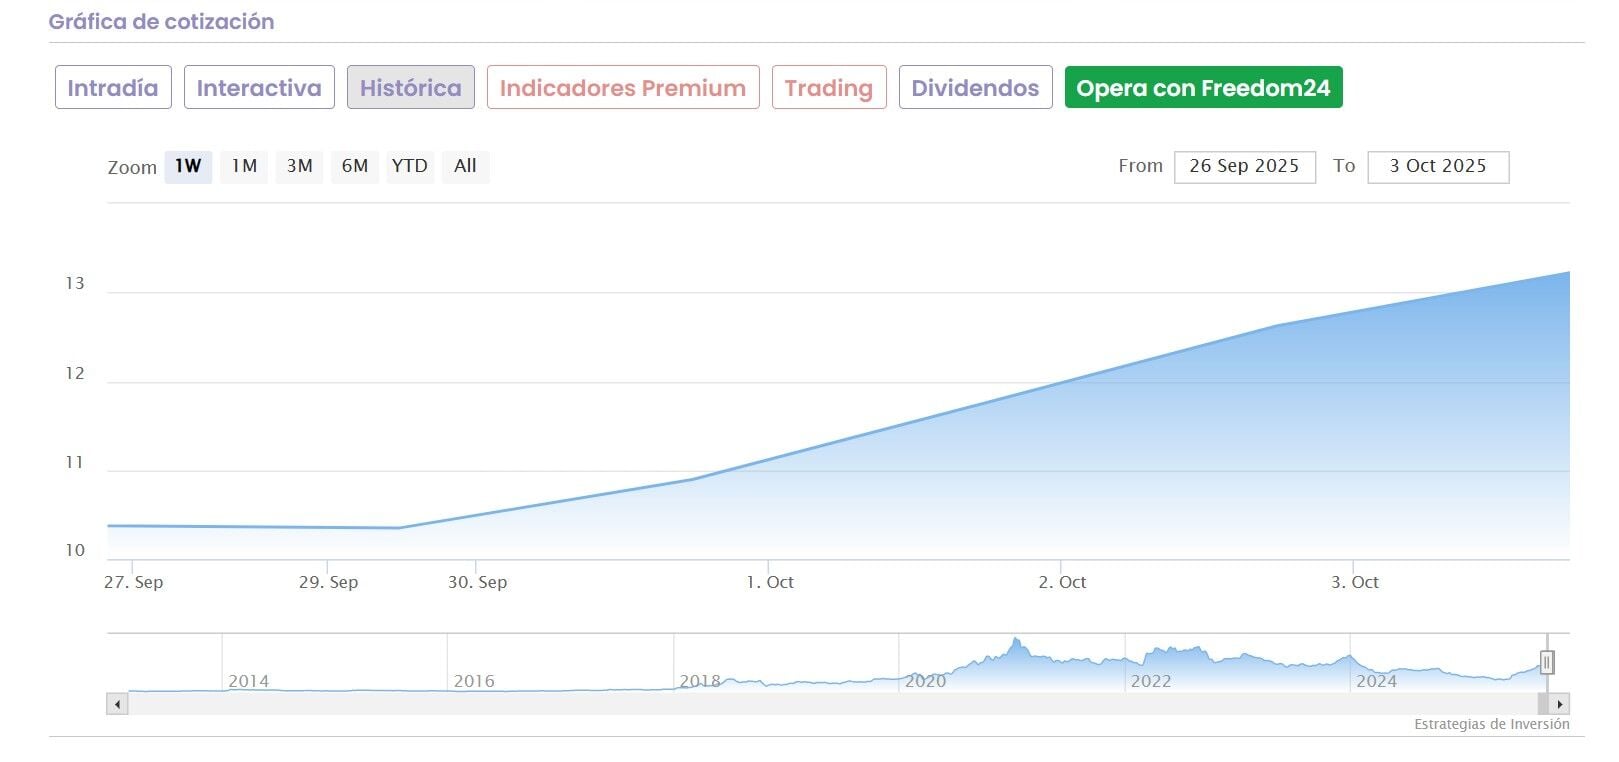Image resolution: width=1619 pixels, height=762 pixels.
Task: Click the To date field
Action: coord(1437,167)
